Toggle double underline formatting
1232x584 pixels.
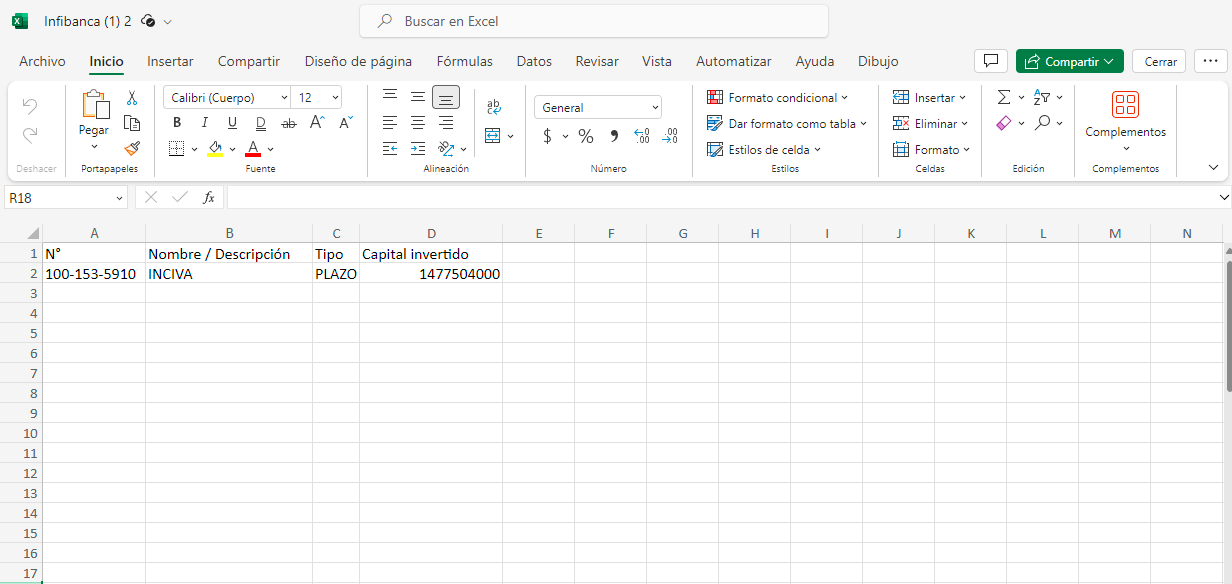coord(261,123)
